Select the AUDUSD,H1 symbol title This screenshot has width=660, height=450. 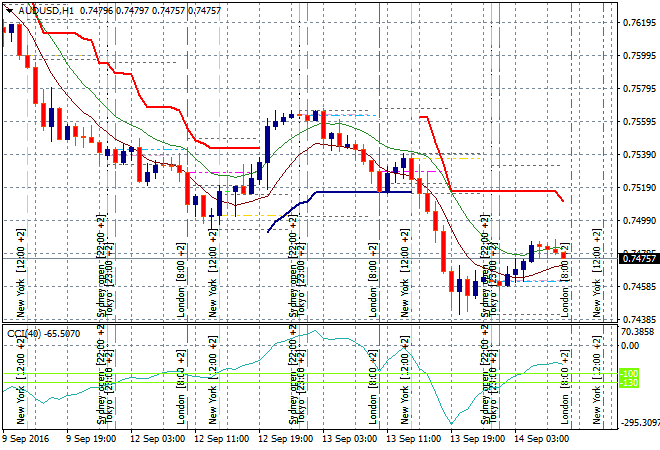click(45, 9)
